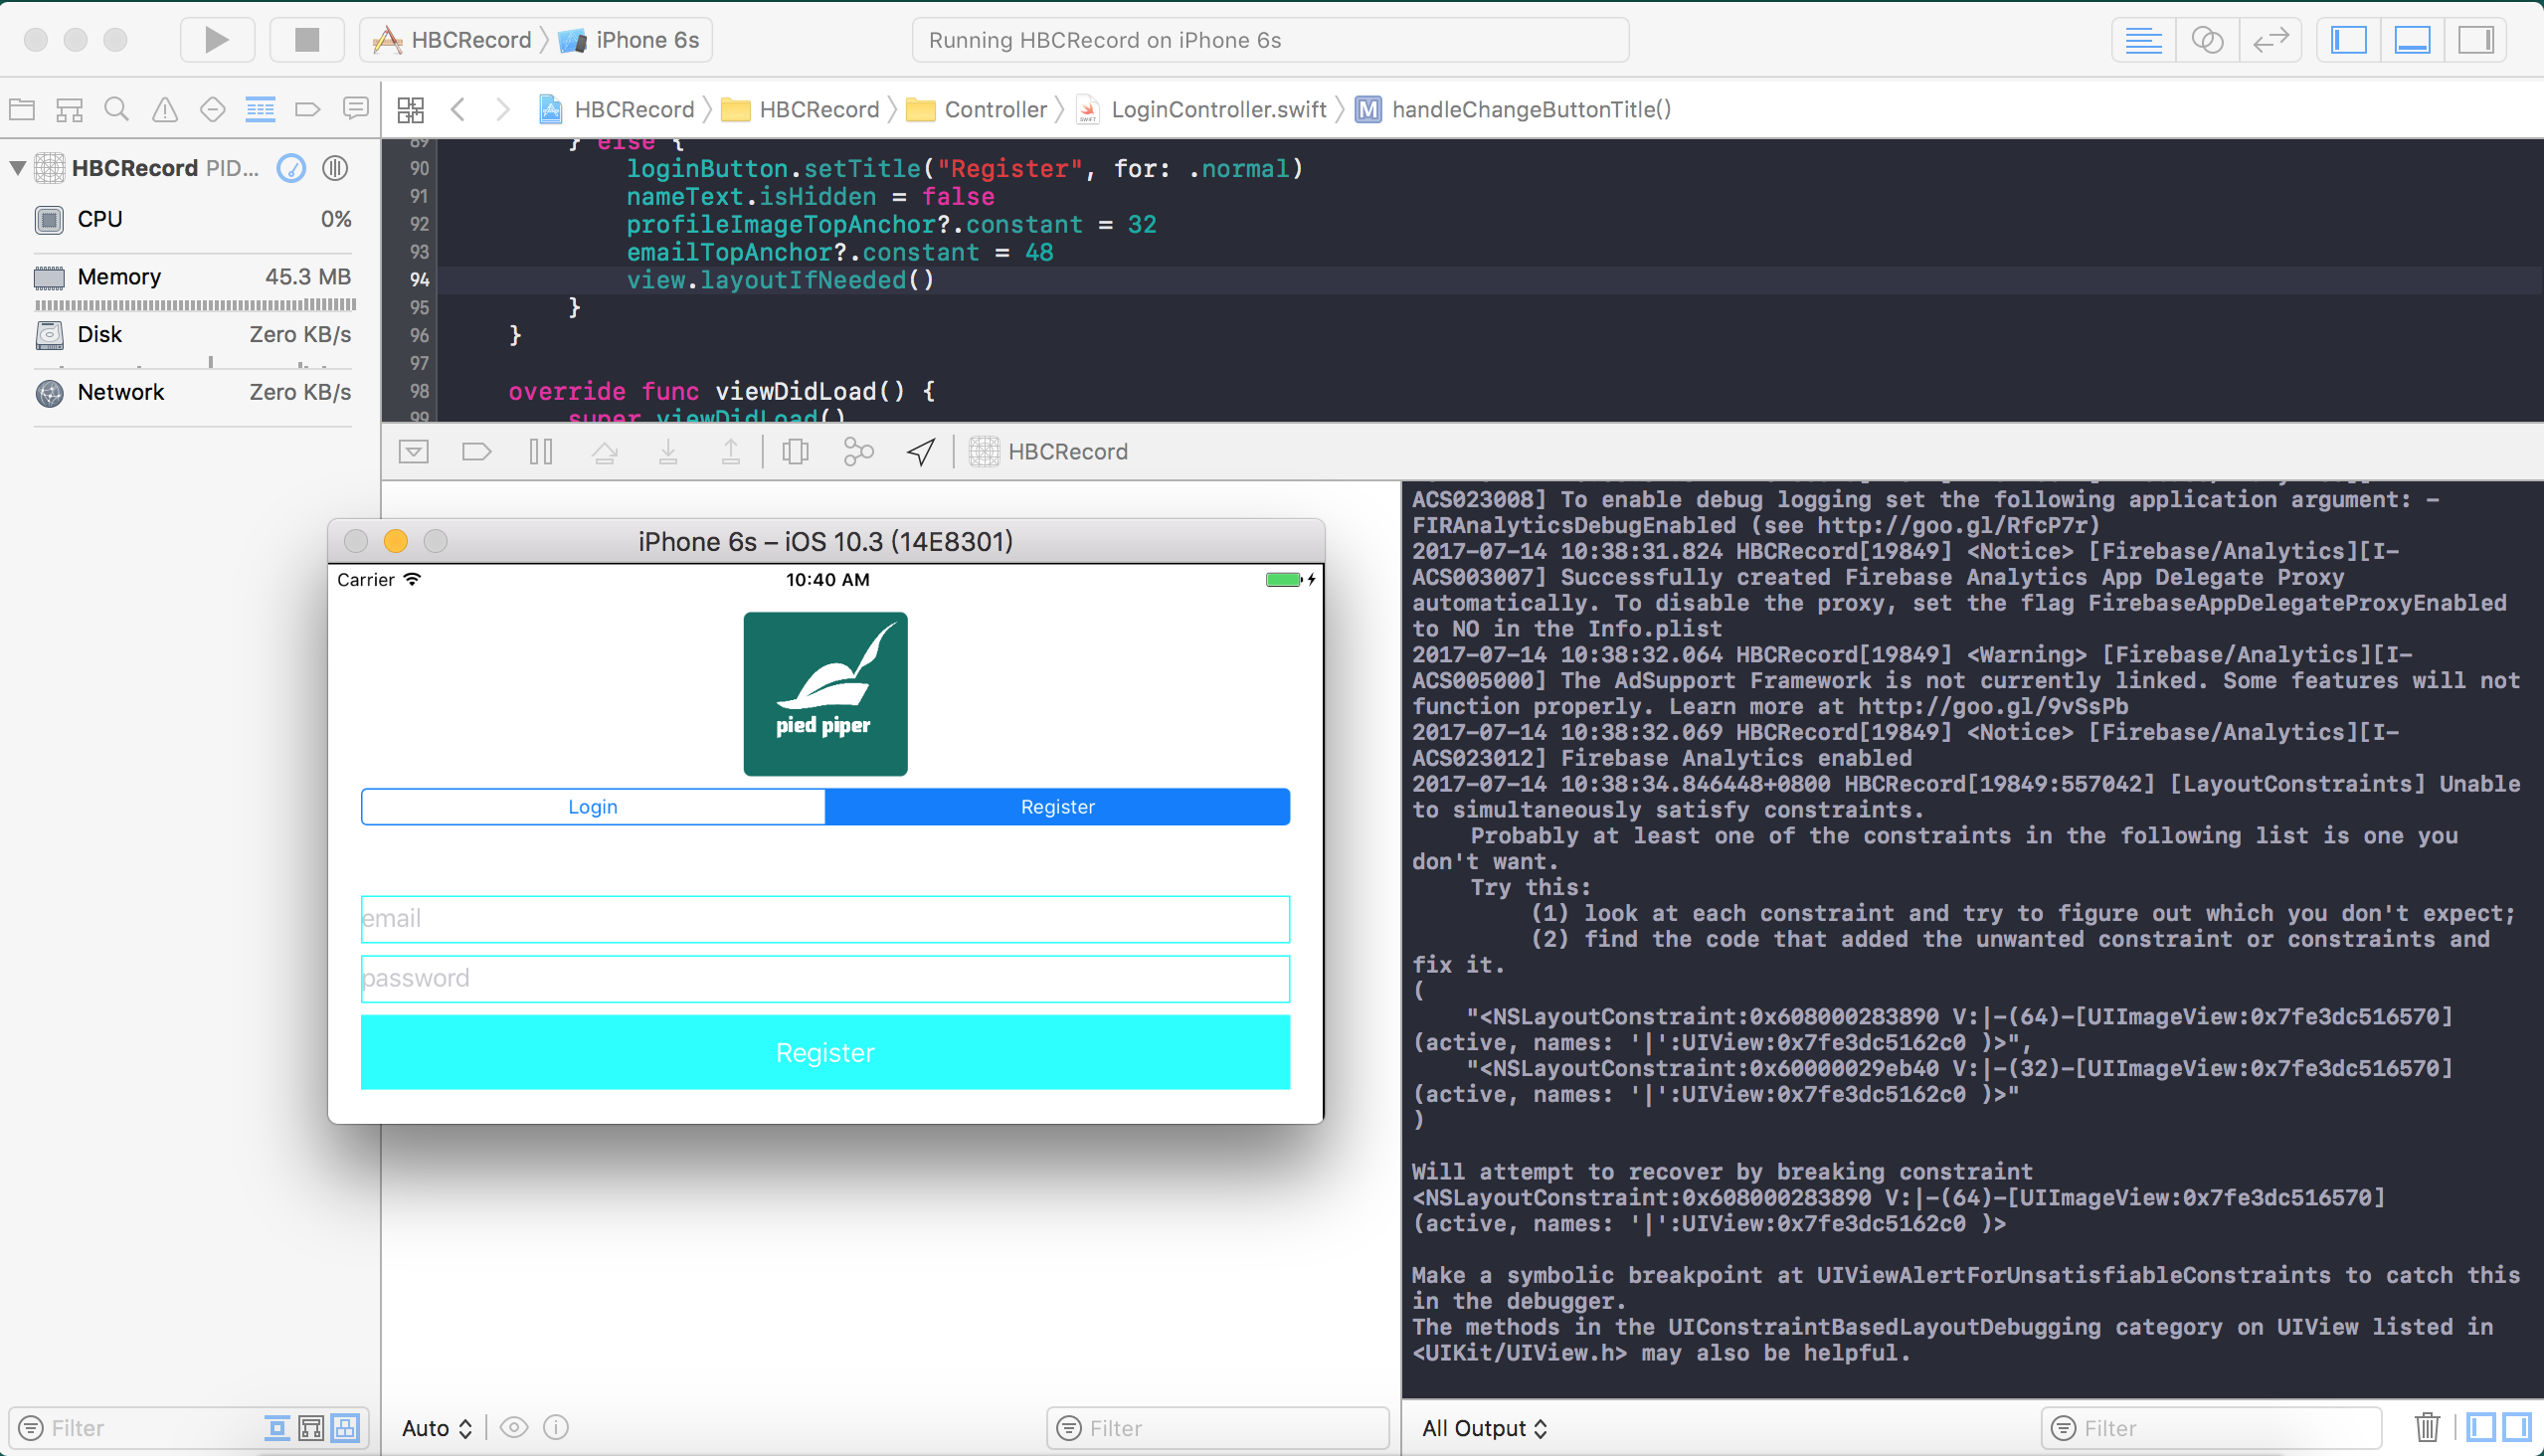Toggle the navigator panel visibility
The height and width of the screenshot is (1456, 2544).
click(2348, 40)
